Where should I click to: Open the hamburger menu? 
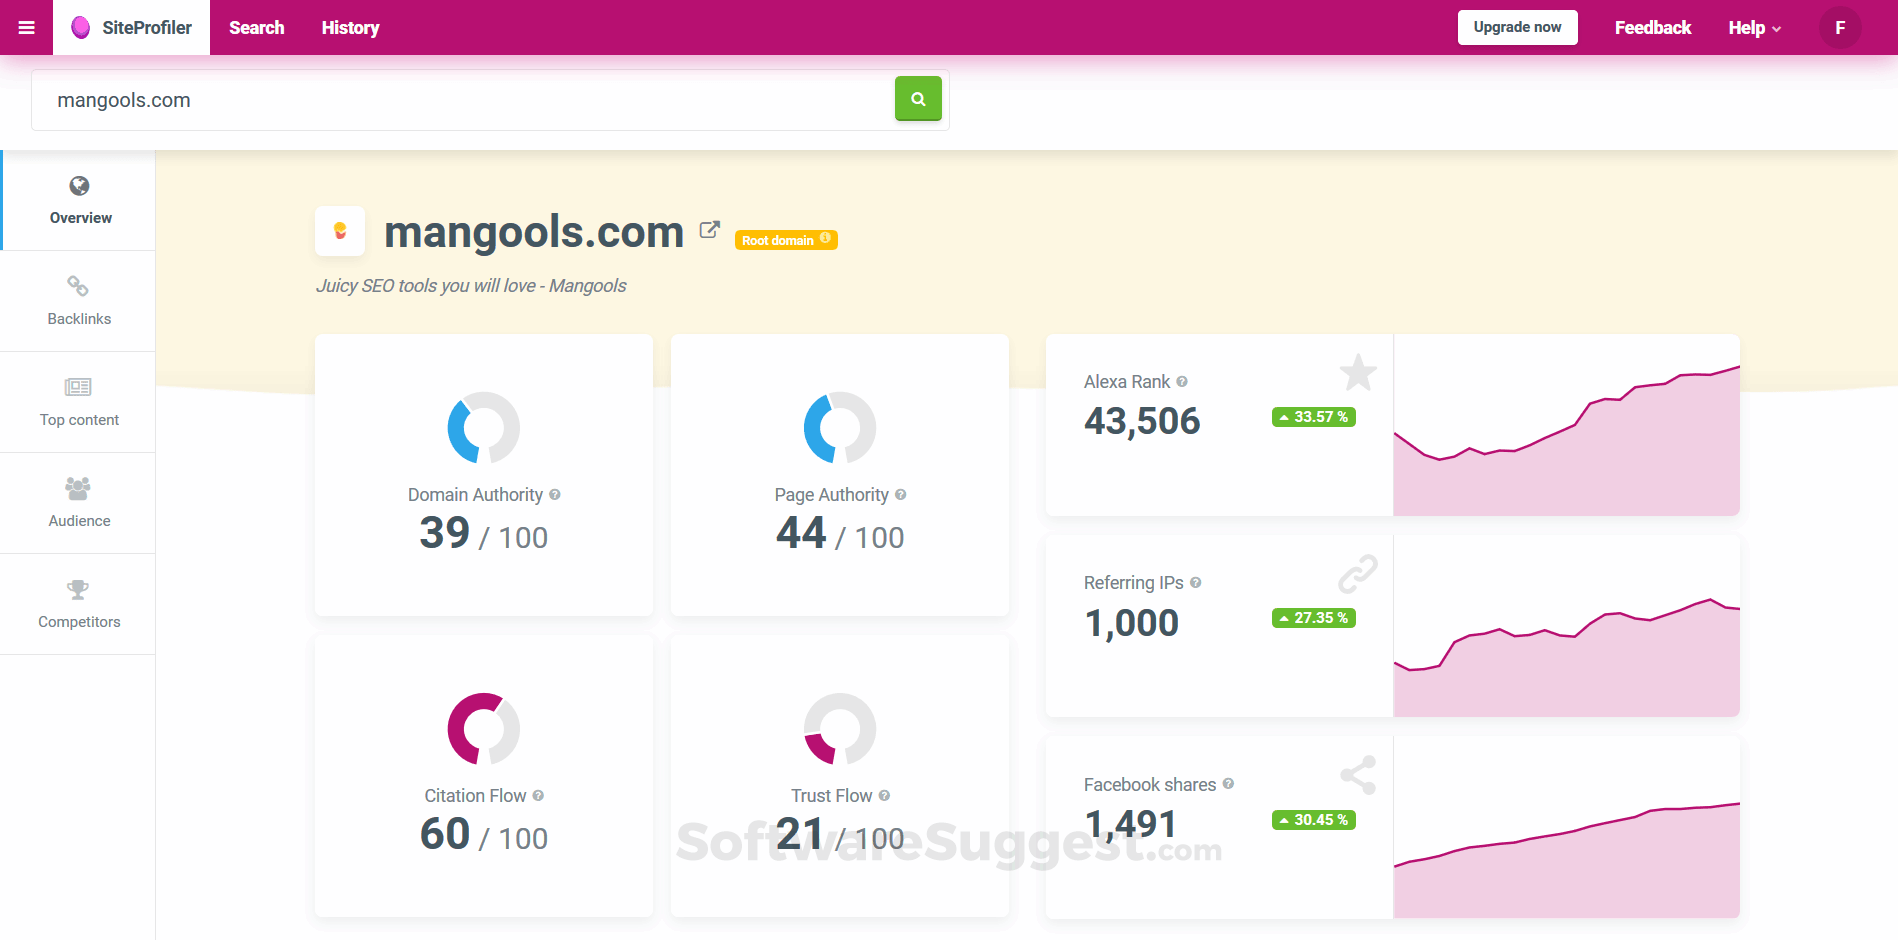coord(25,27)
